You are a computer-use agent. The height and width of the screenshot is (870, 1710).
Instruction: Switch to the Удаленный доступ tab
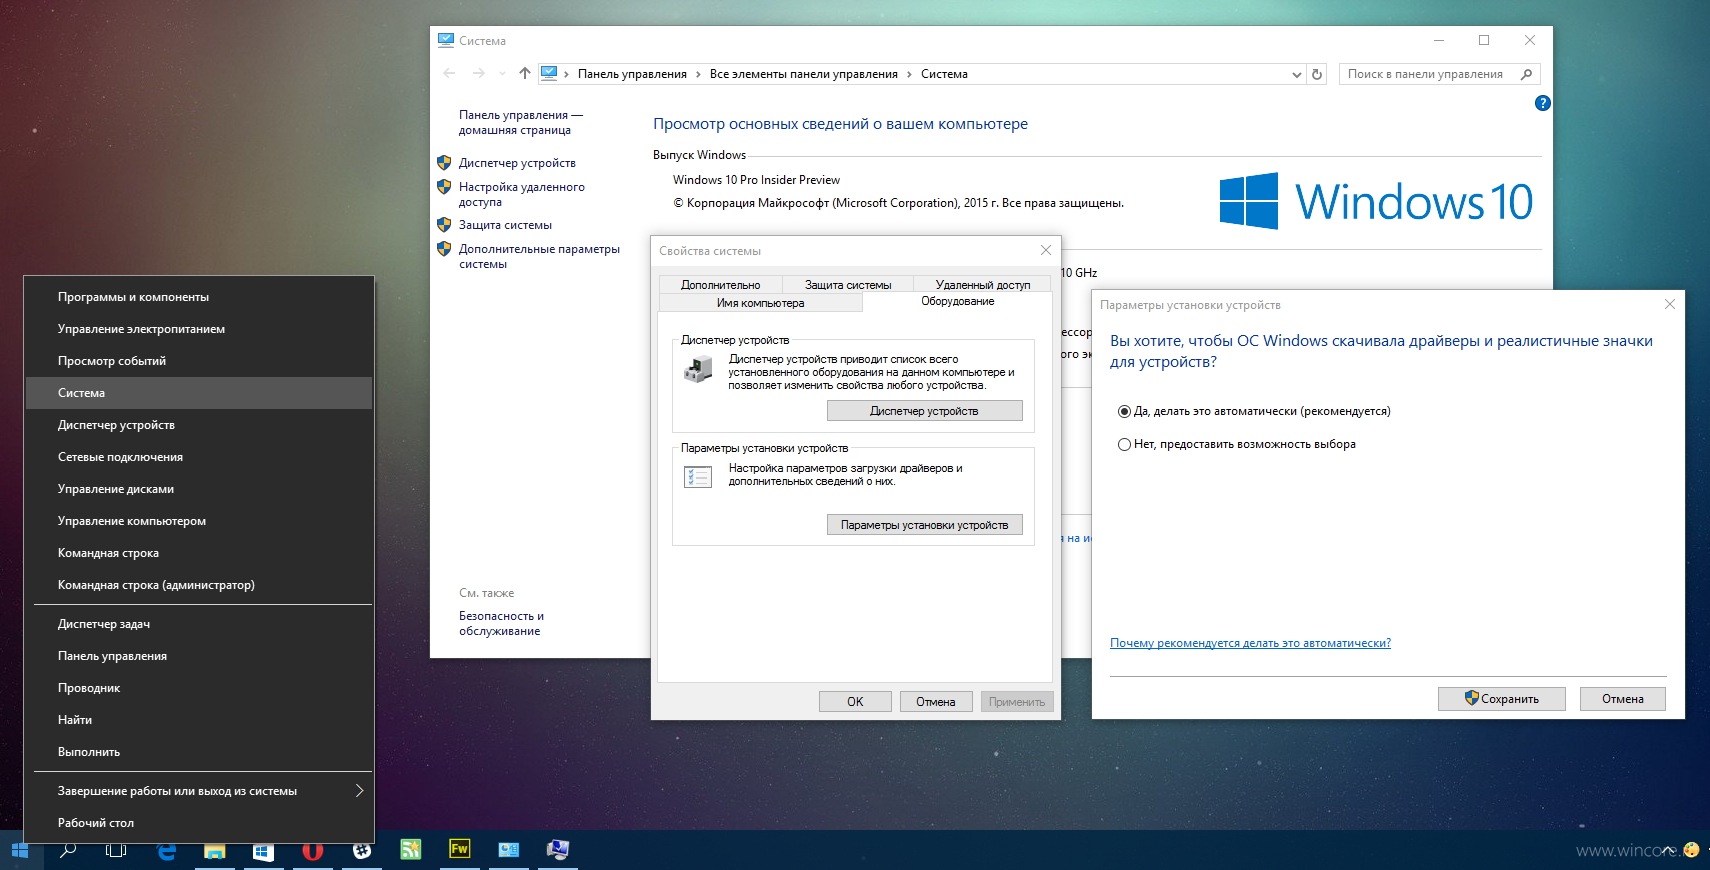click(x=983, y=285)
